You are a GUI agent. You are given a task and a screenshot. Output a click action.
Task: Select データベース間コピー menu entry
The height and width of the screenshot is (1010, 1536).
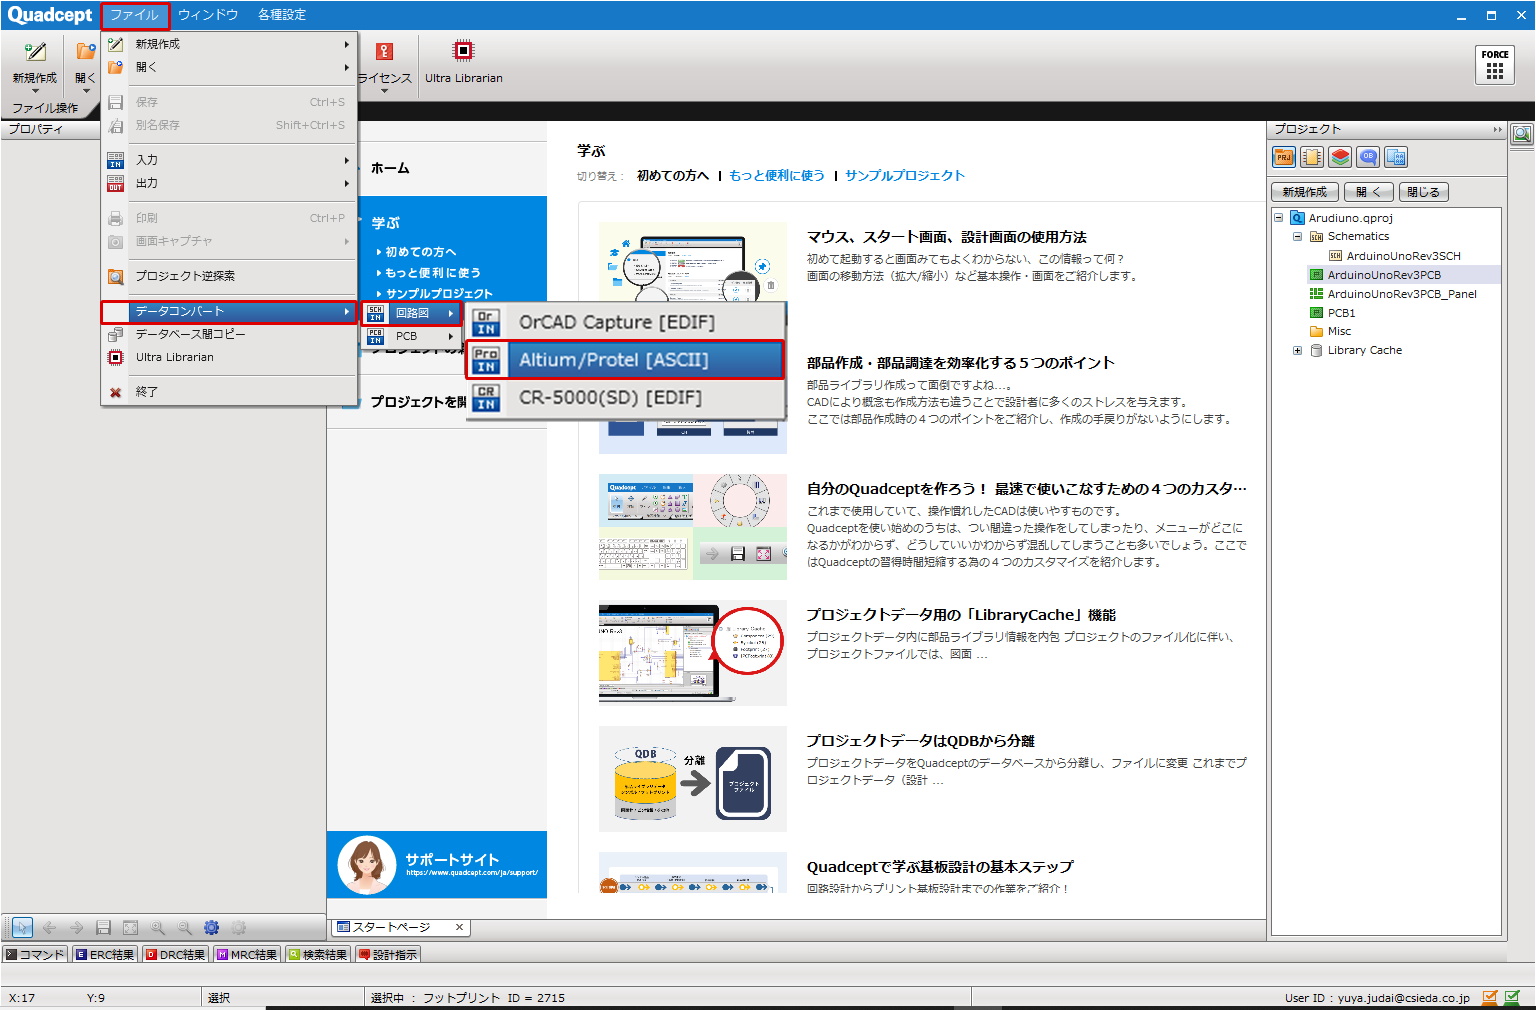[x=229, y=334]
